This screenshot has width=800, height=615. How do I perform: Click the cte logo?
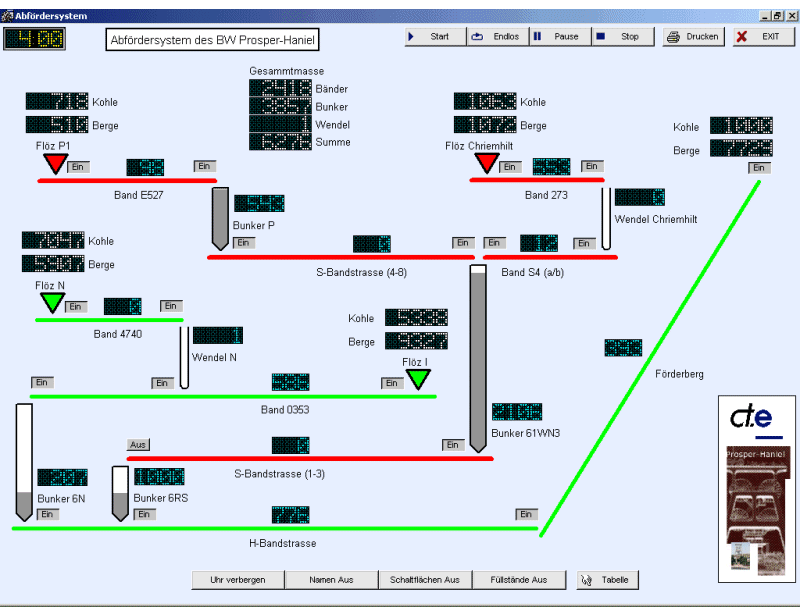click(x=756, y=420)
